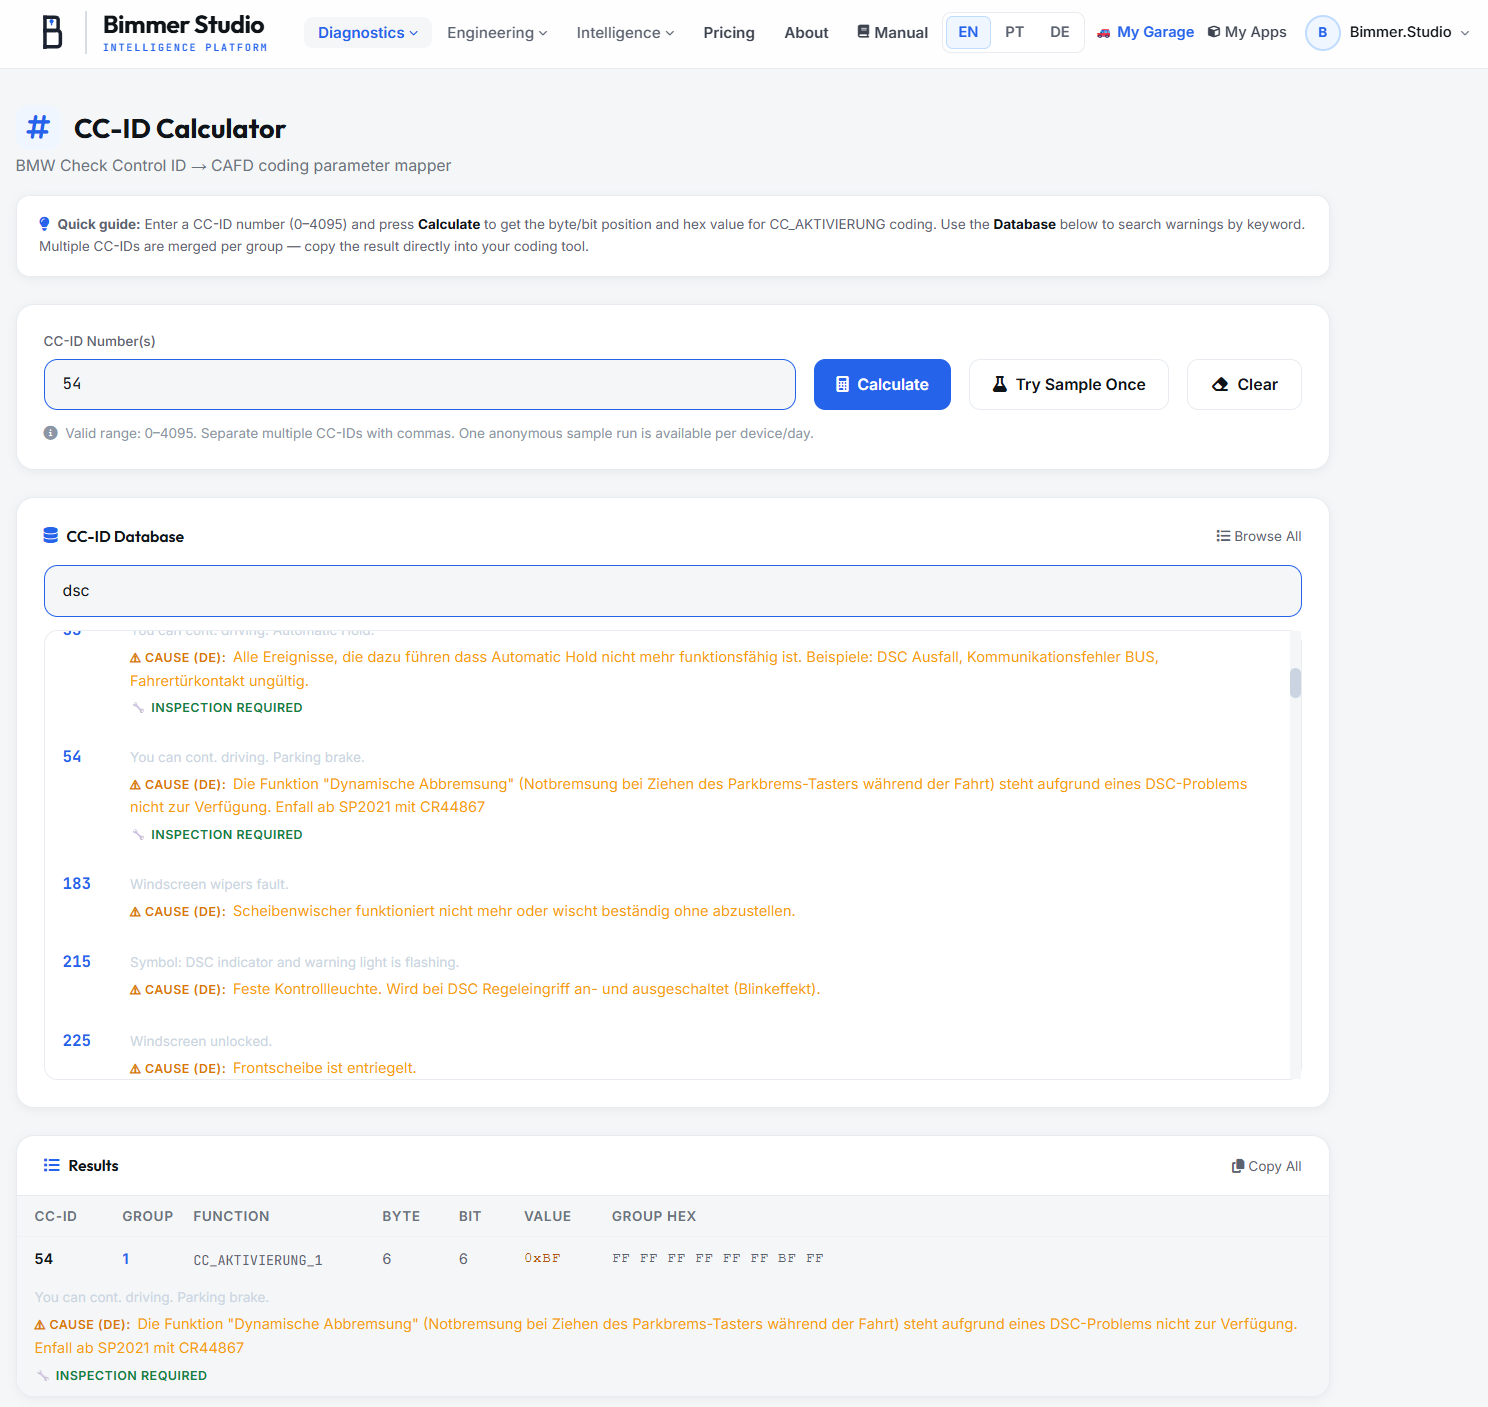Select CC-ID 54 in database list
Viewport: 1488px width, 1407px height.
[x=72, y=757]
